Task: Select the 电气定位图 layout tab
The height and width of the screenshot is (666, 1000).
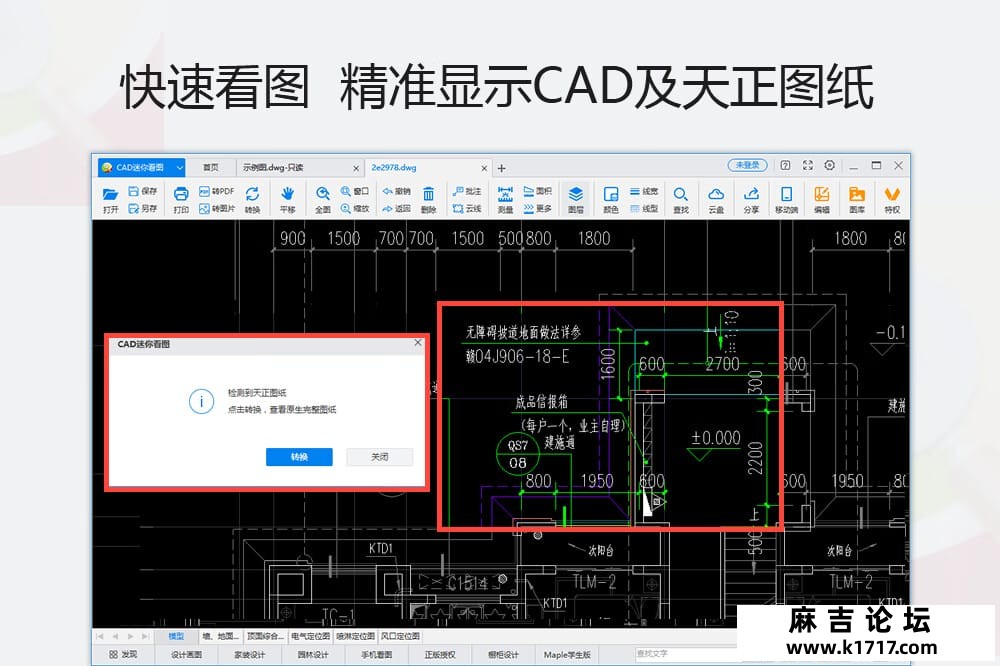Action: tap(311, 636)
